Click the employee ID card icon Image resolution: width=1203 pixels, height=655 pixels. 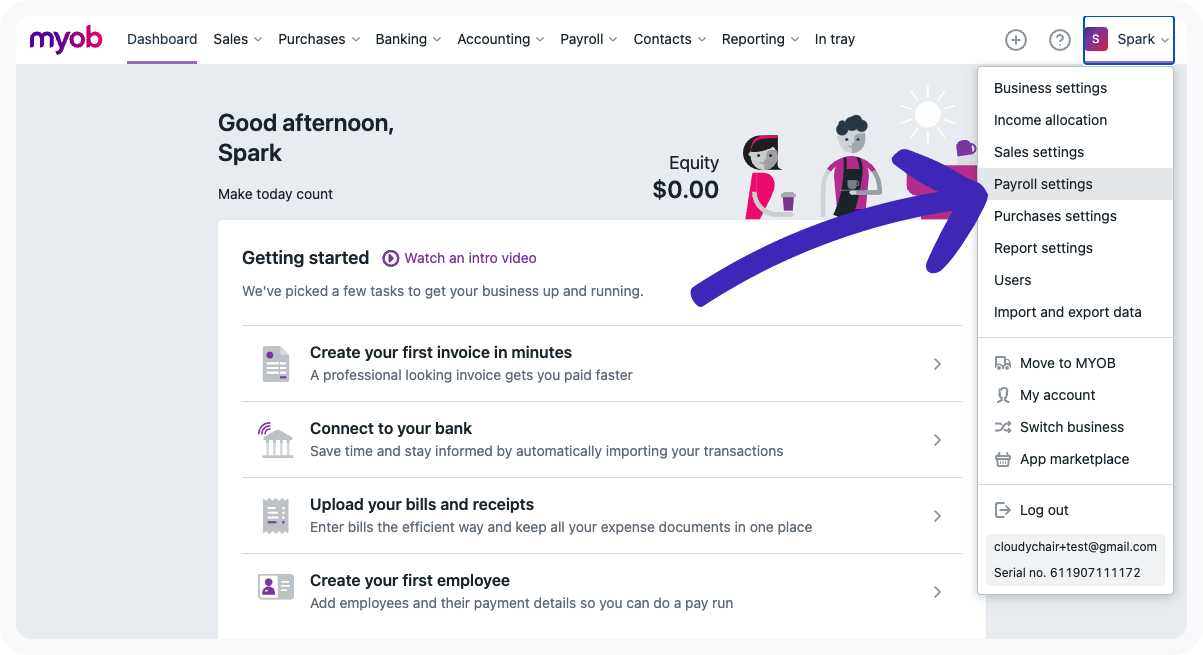(x=275, y=587)
